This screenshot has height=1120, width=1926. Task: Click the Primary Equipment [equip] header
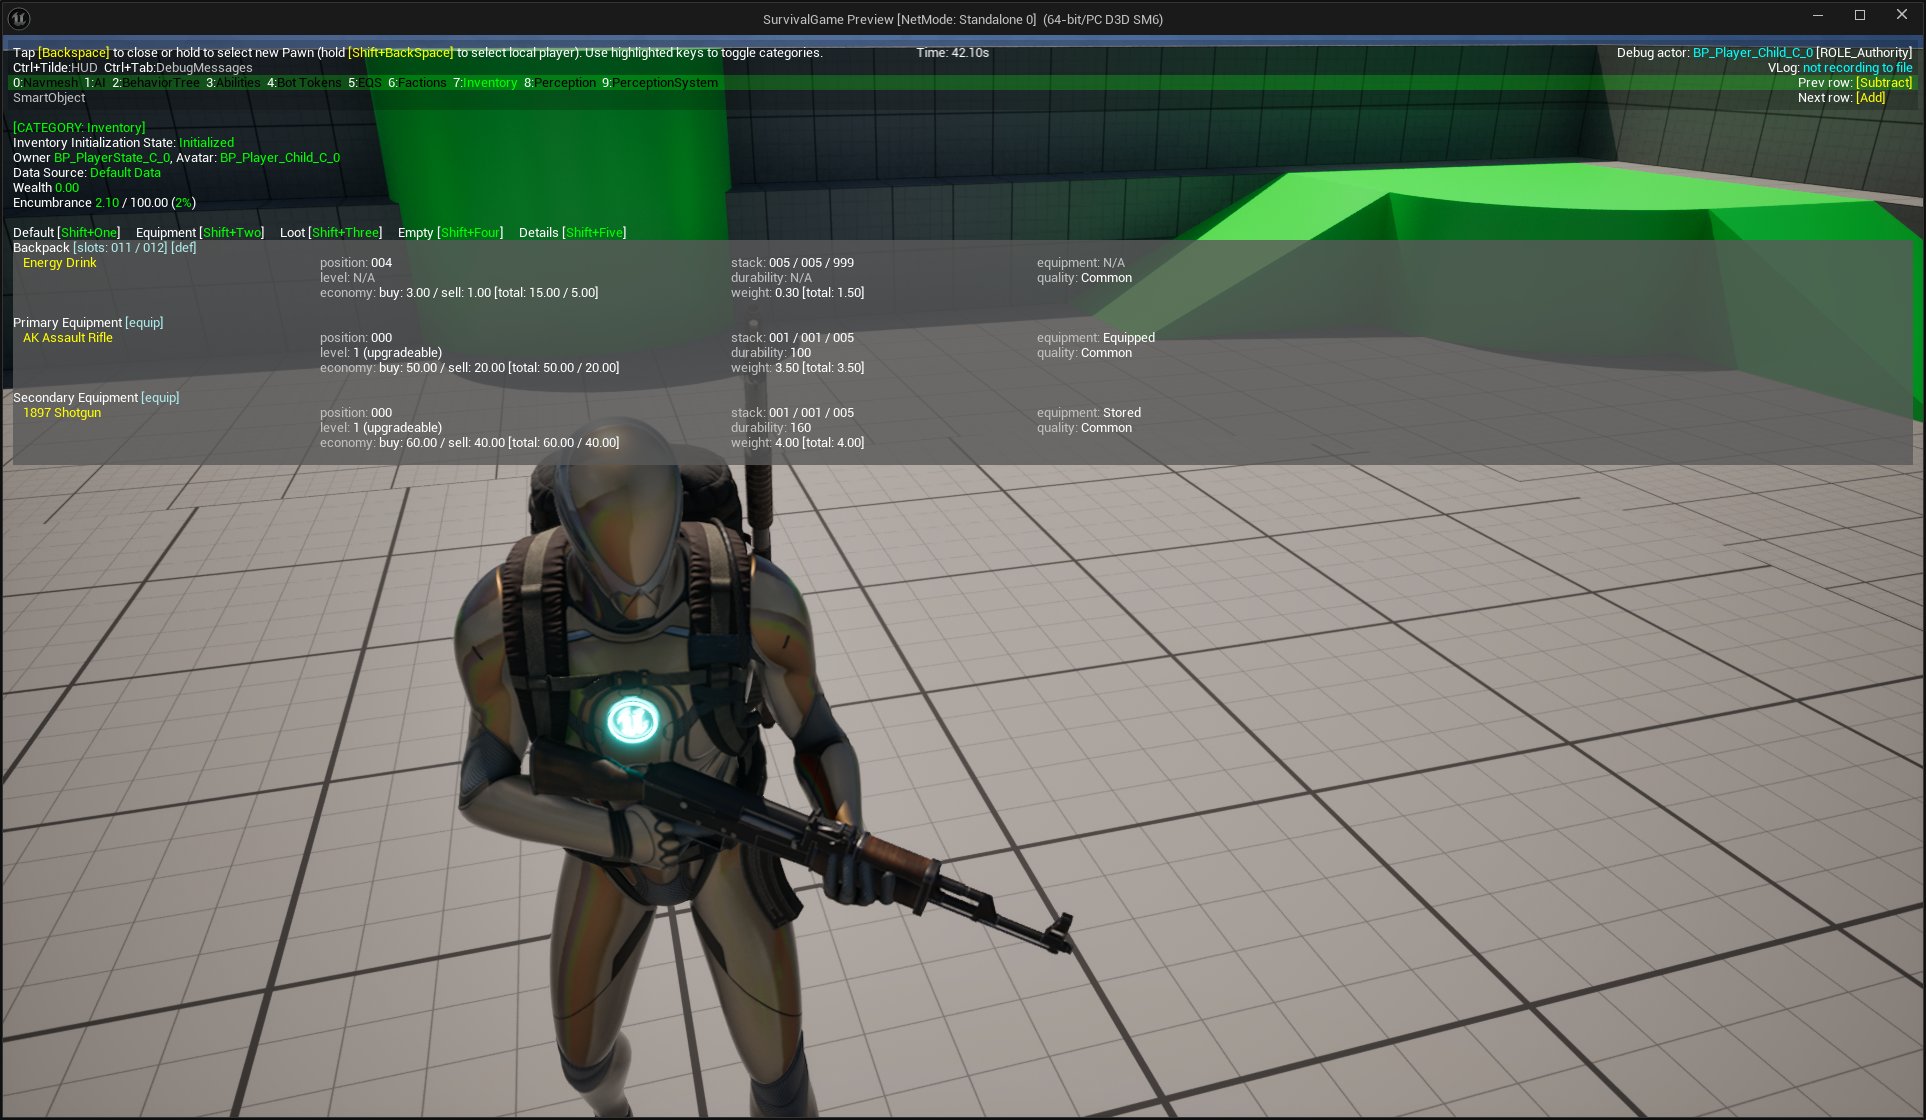pos(88,323)
